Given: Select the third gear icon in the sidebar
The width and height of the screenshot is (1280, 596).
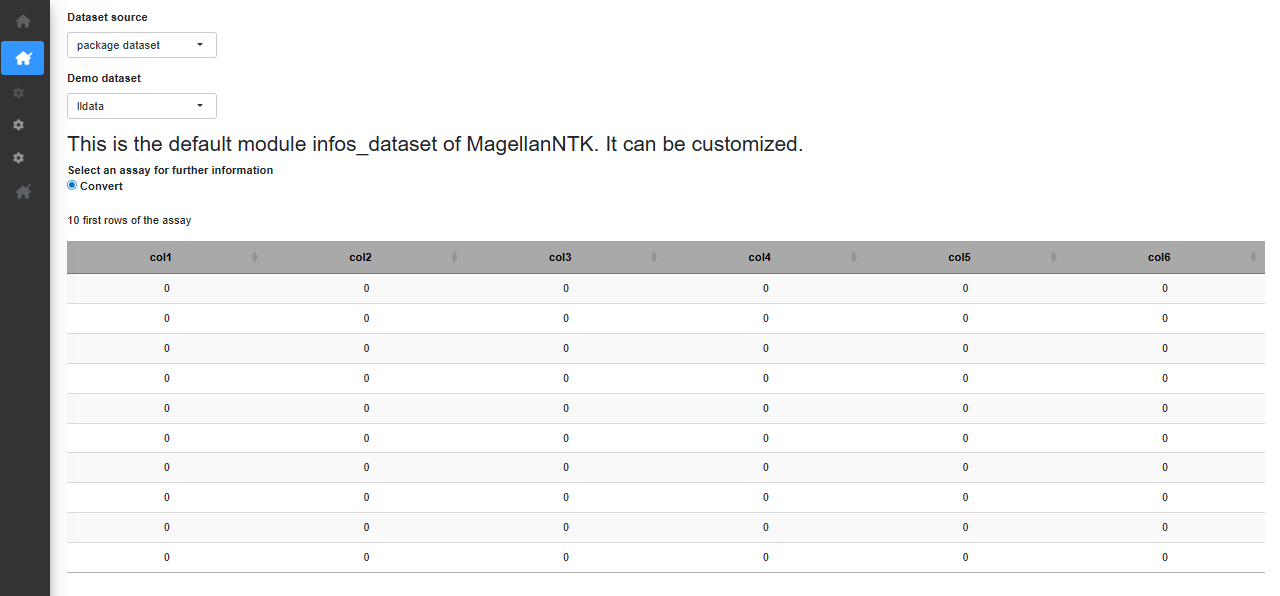Looking at the screenshot, I should point(18,157).
